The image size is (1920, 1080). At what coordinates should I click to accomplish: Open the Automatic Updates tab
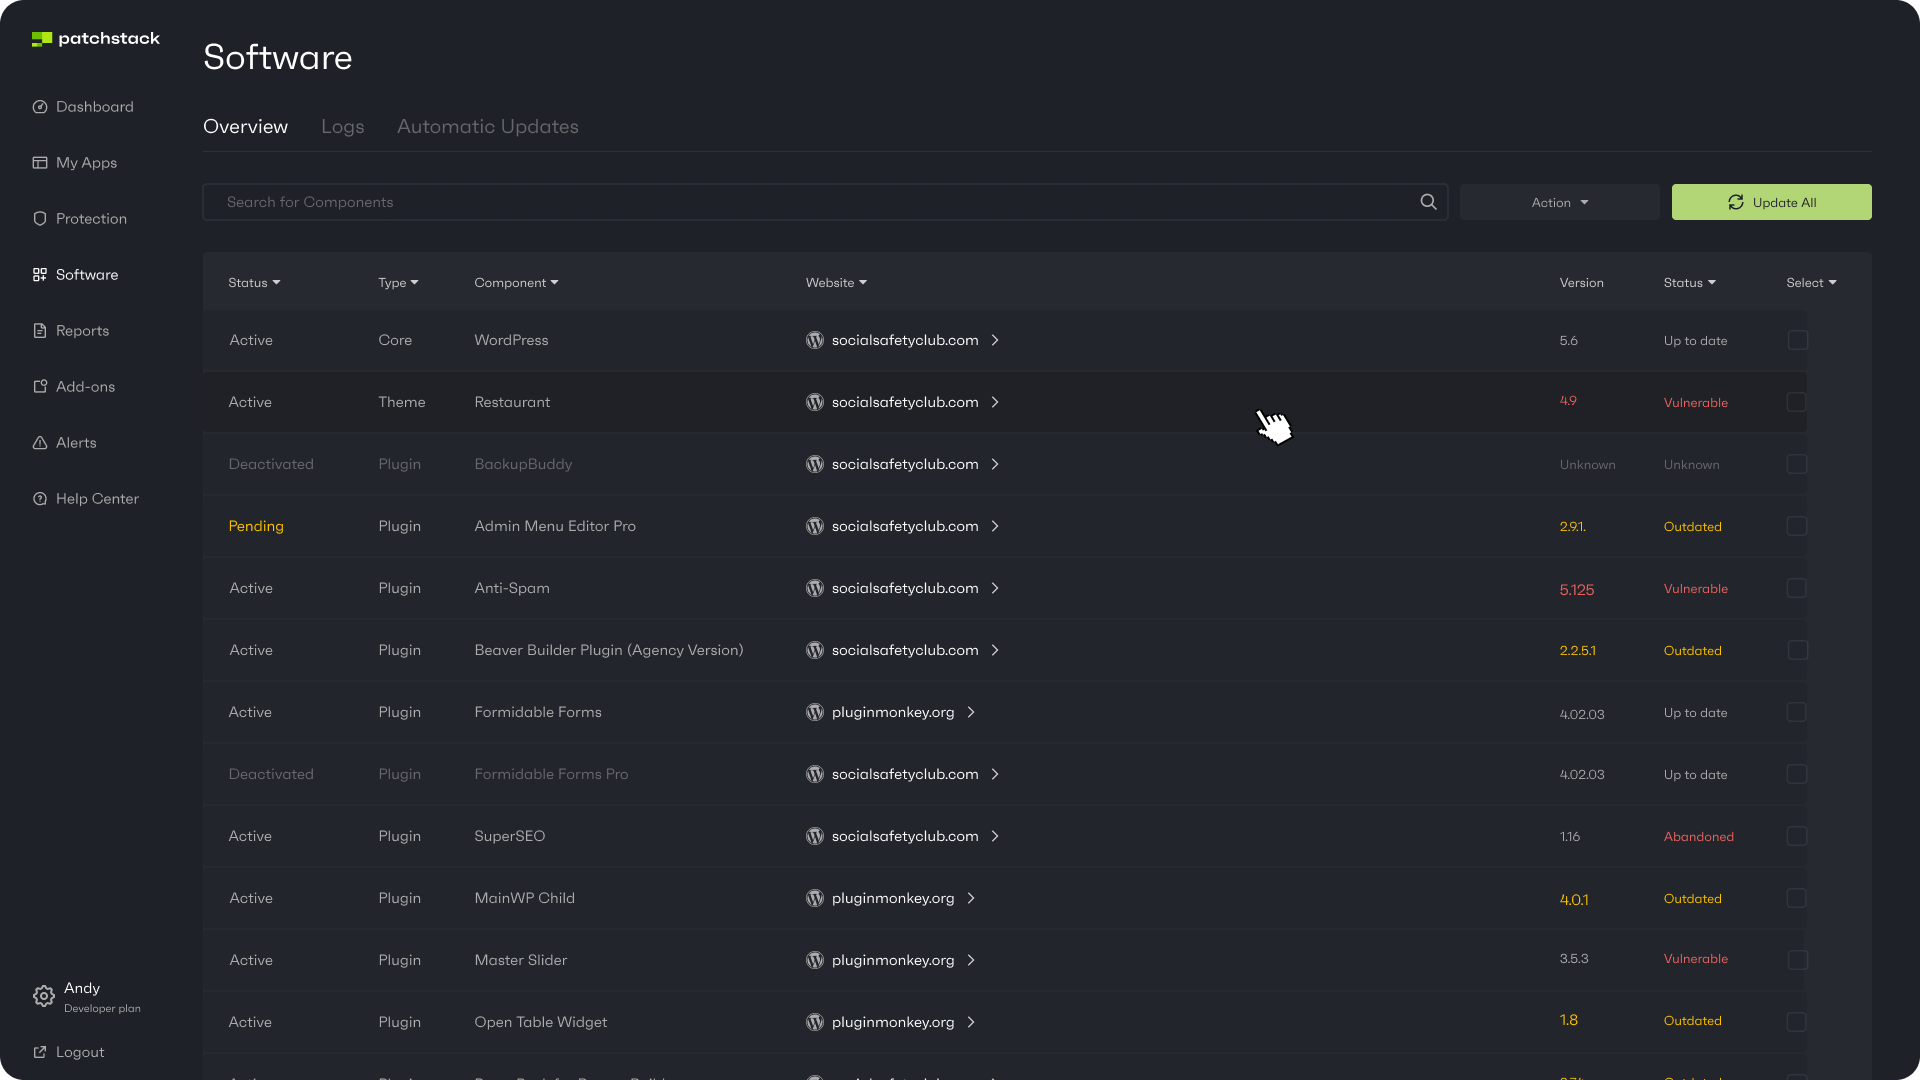(487, 127)
